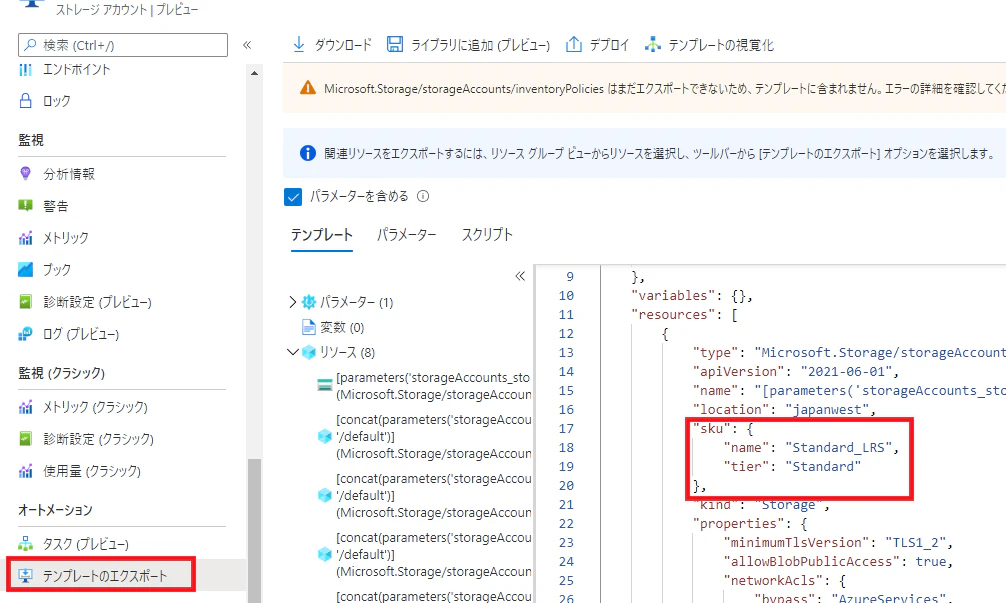This screenshot has height=603, width=1006.
Task: Collapse the リソース (8) tree node
Action: [x=293, y=352]
